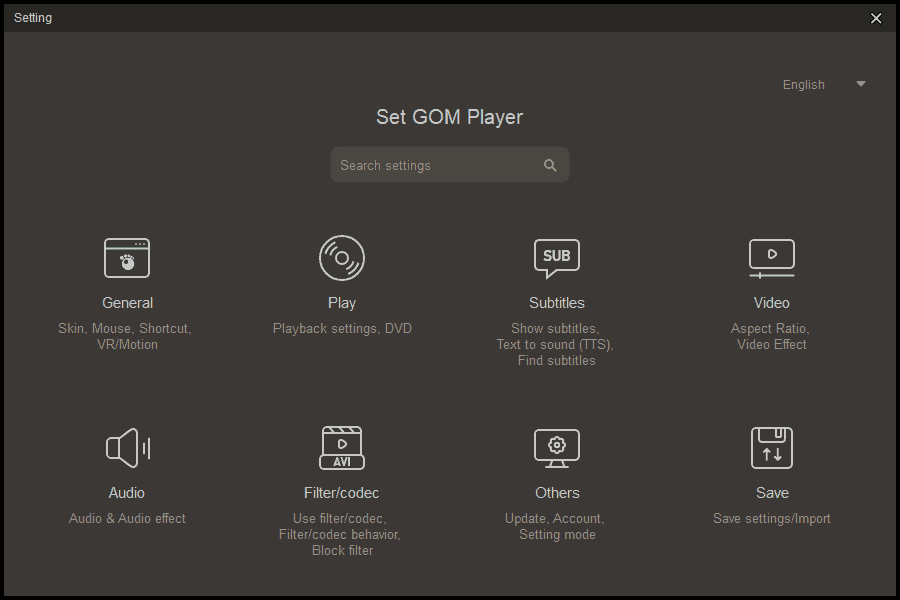The image size is (900, 600).
Task: Click the Audio category label
Action: point(127,493)
